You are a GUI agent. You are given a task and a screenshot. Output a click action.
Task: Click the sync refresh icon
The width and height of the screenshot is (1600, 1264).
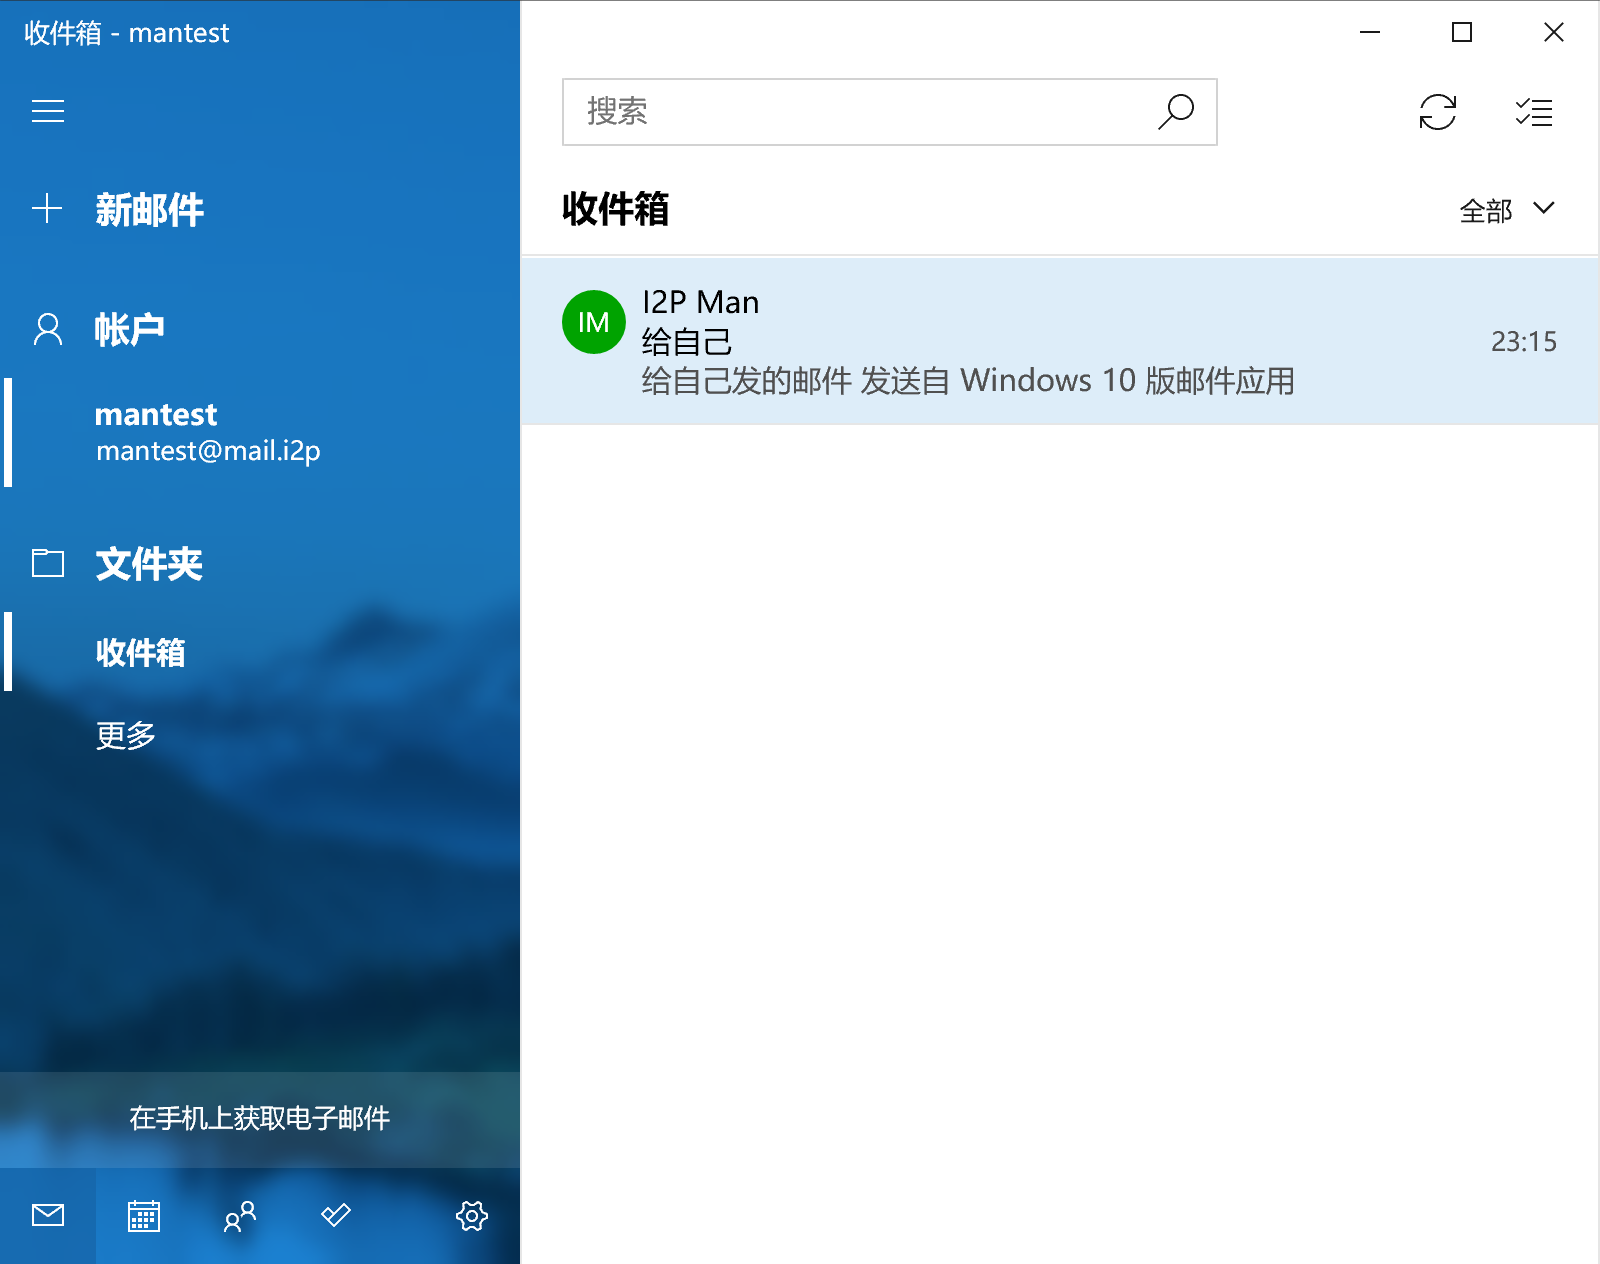pyautogui.click(x=1437, y=112)
